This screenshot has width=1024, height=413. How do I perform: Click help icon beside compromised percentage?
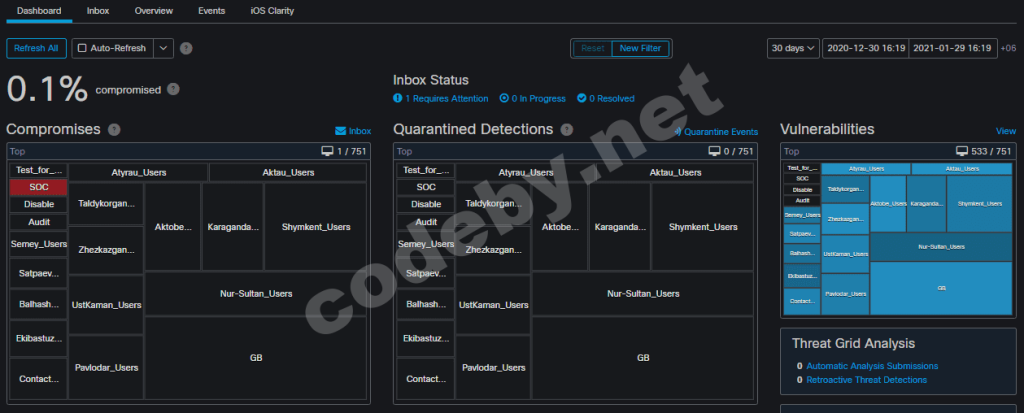click(x=173, y=90)
